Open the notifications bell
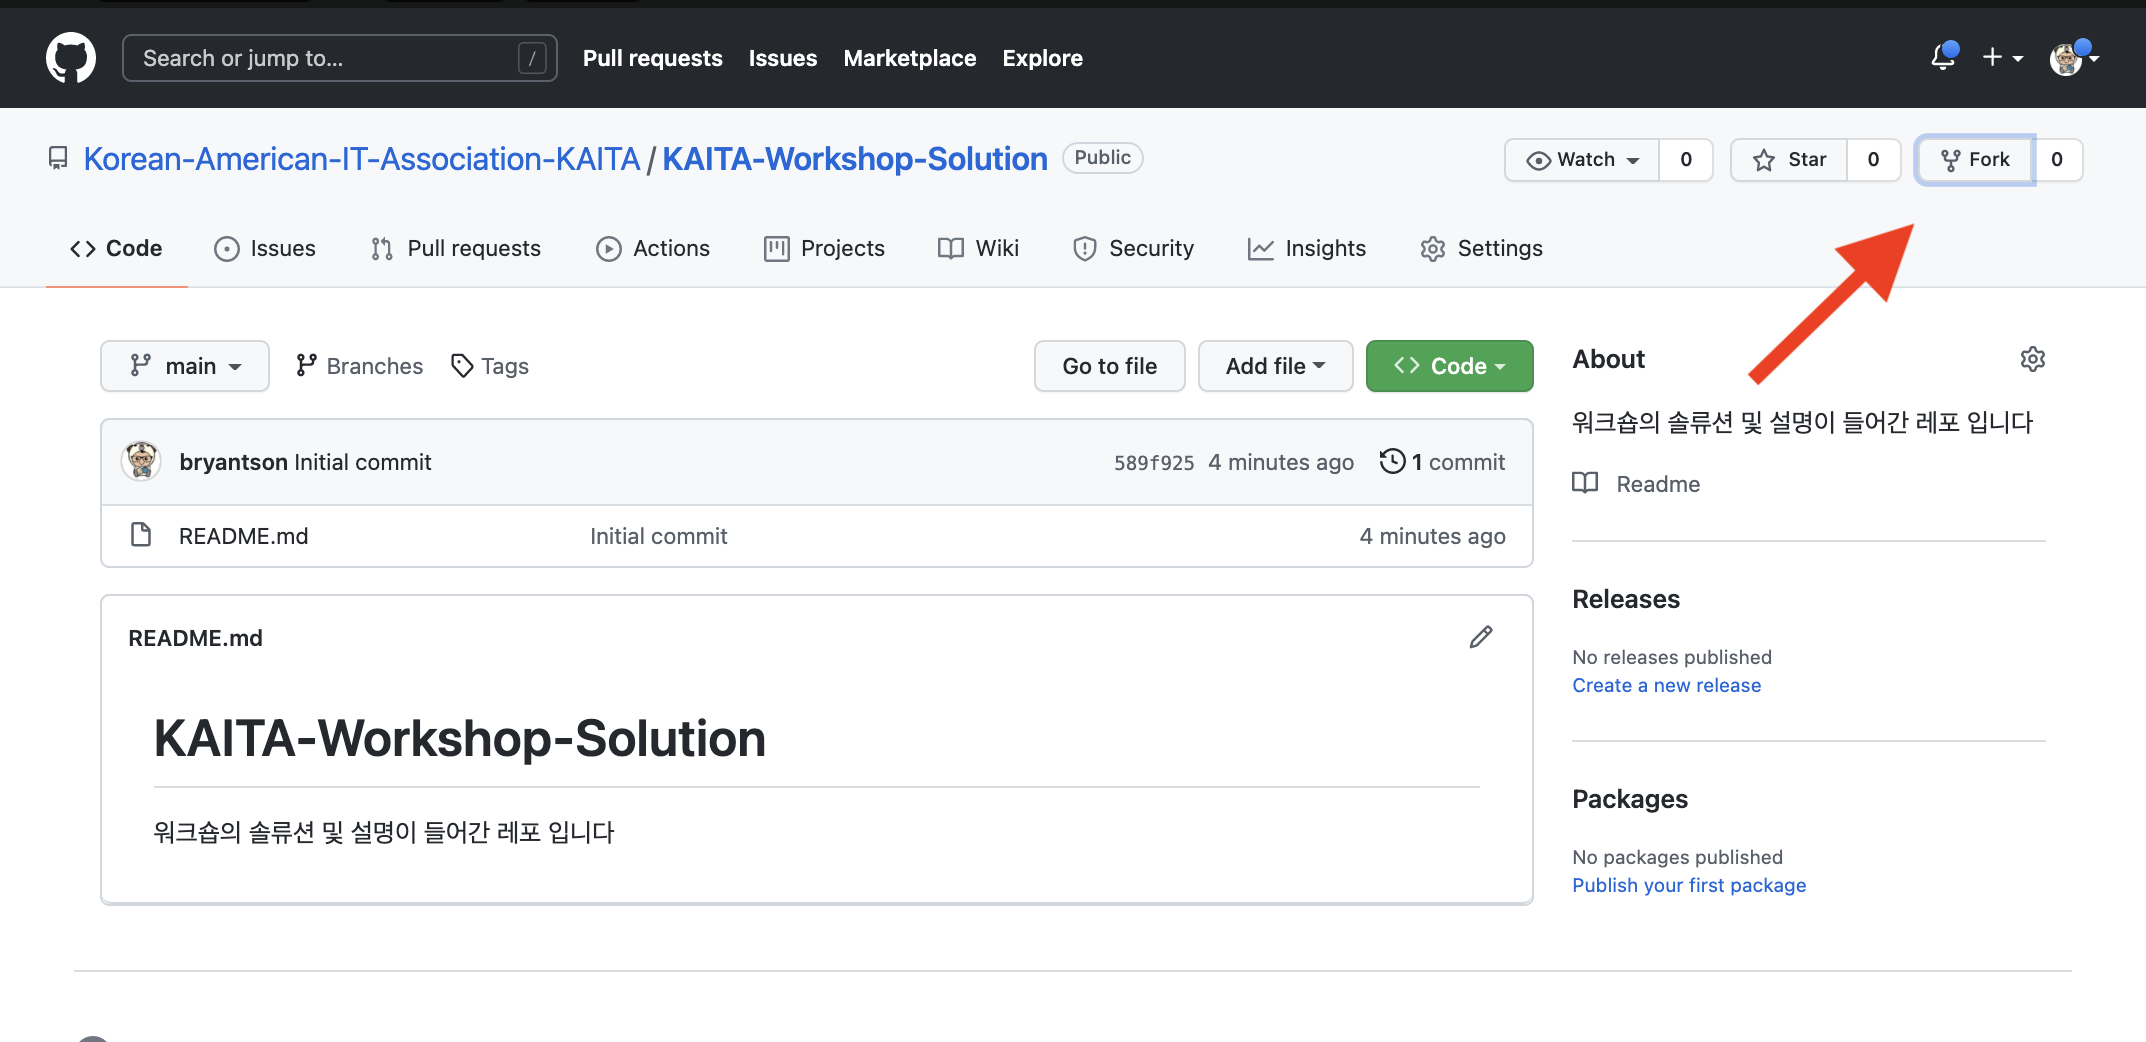This screenshot has width=2146, height=1042. pos(1943,57)
